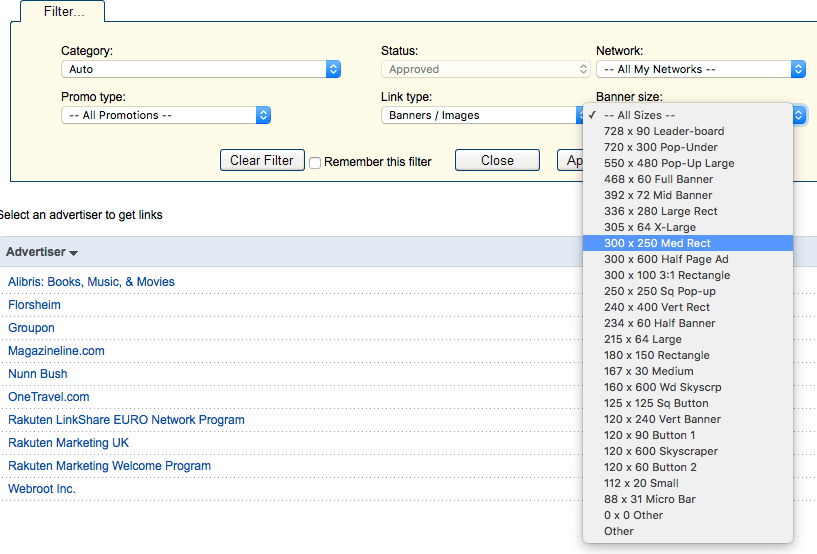The width and height of the screenshot is (817, 554).
Task: Pick 160 x 600 Wd Skyscrp size
Action: [660, 387]
